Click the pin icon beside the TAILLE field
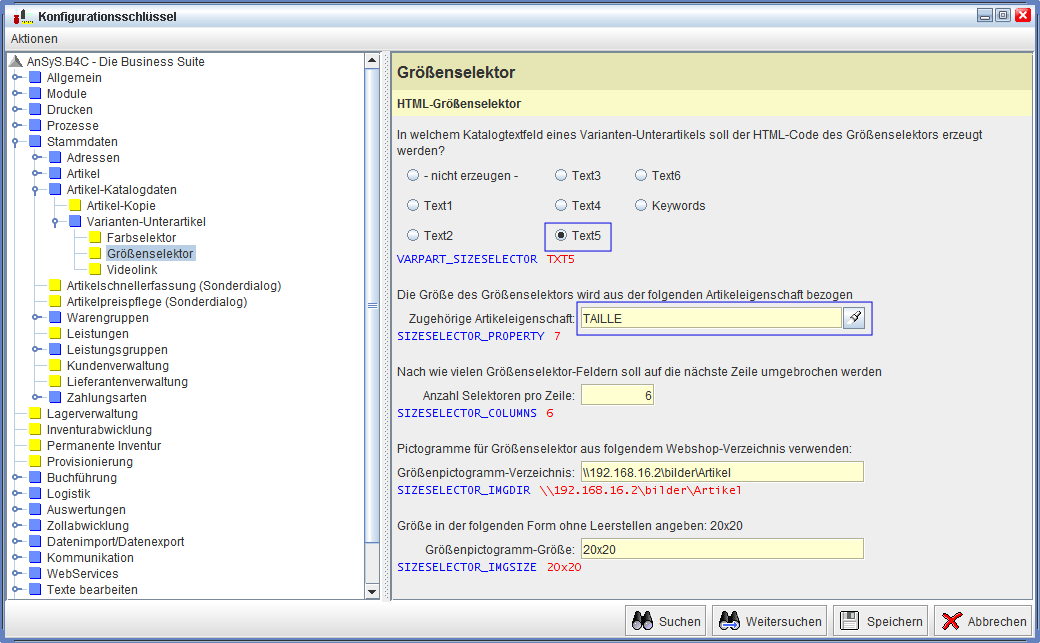The height and width of the screenshot is (643, 1040). (x=854, y=318)
